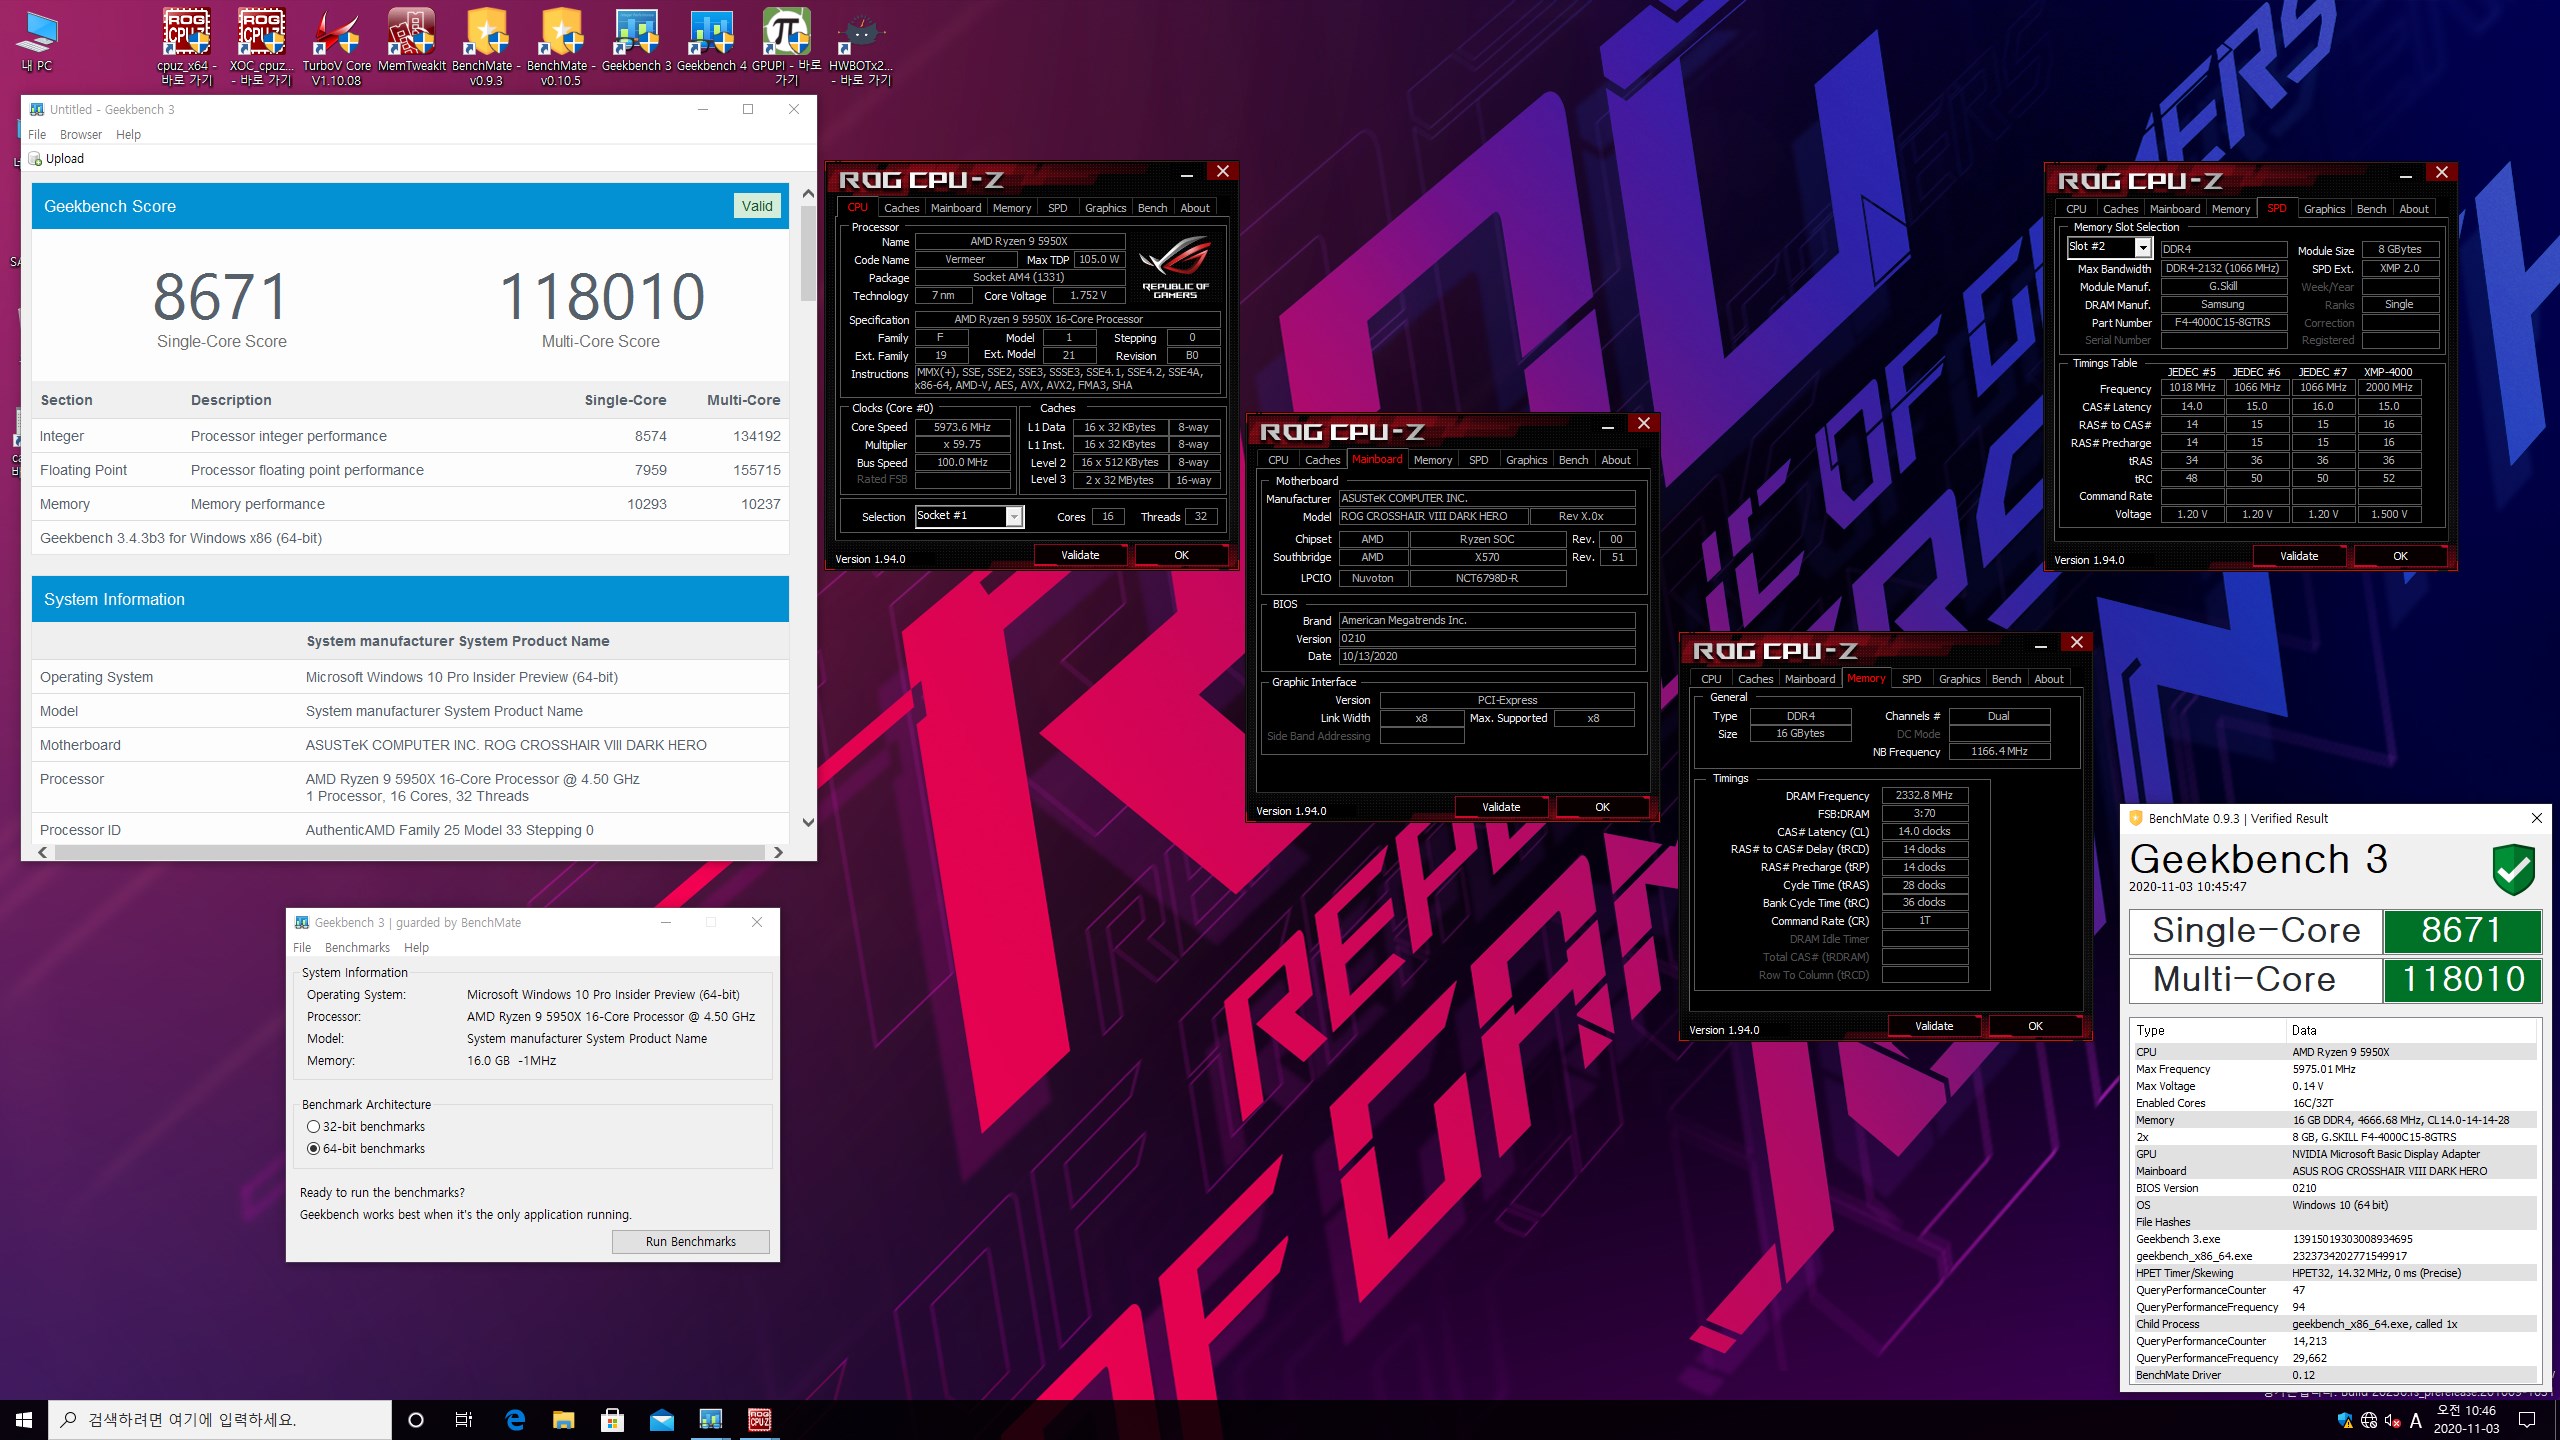Select Graphics tab in SPD CPU-Z window
Viewport: 2560px width, 1440px height.
(x=2323, y=209)
